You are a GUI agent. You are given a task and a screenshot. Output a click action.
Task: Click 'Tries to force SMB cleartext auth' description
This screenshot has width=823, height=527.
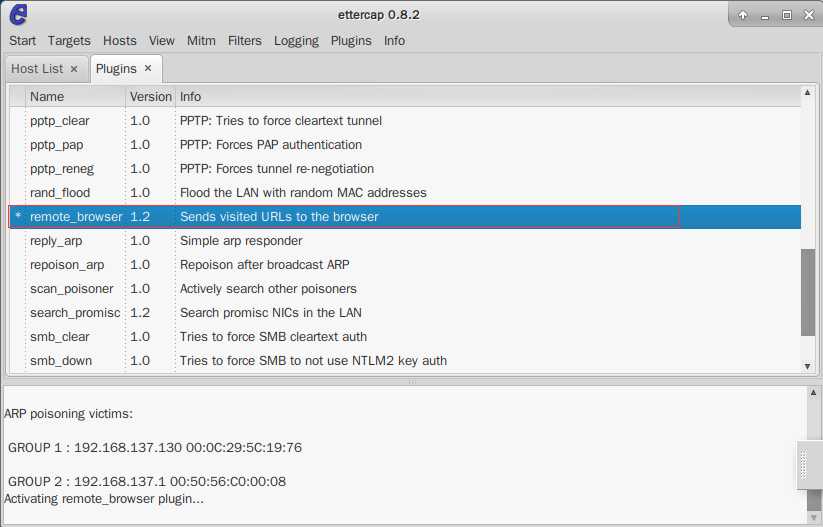273,336
